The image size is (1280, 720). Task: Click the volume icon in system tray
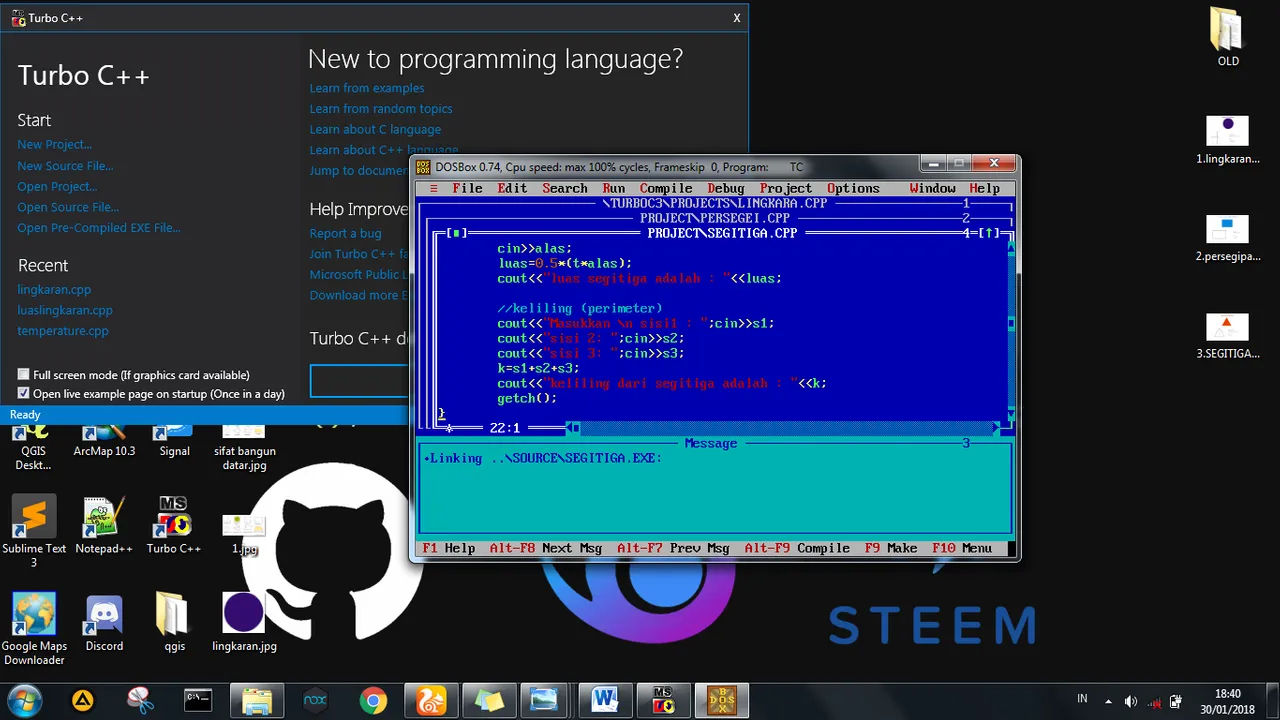coord(1130,701)
